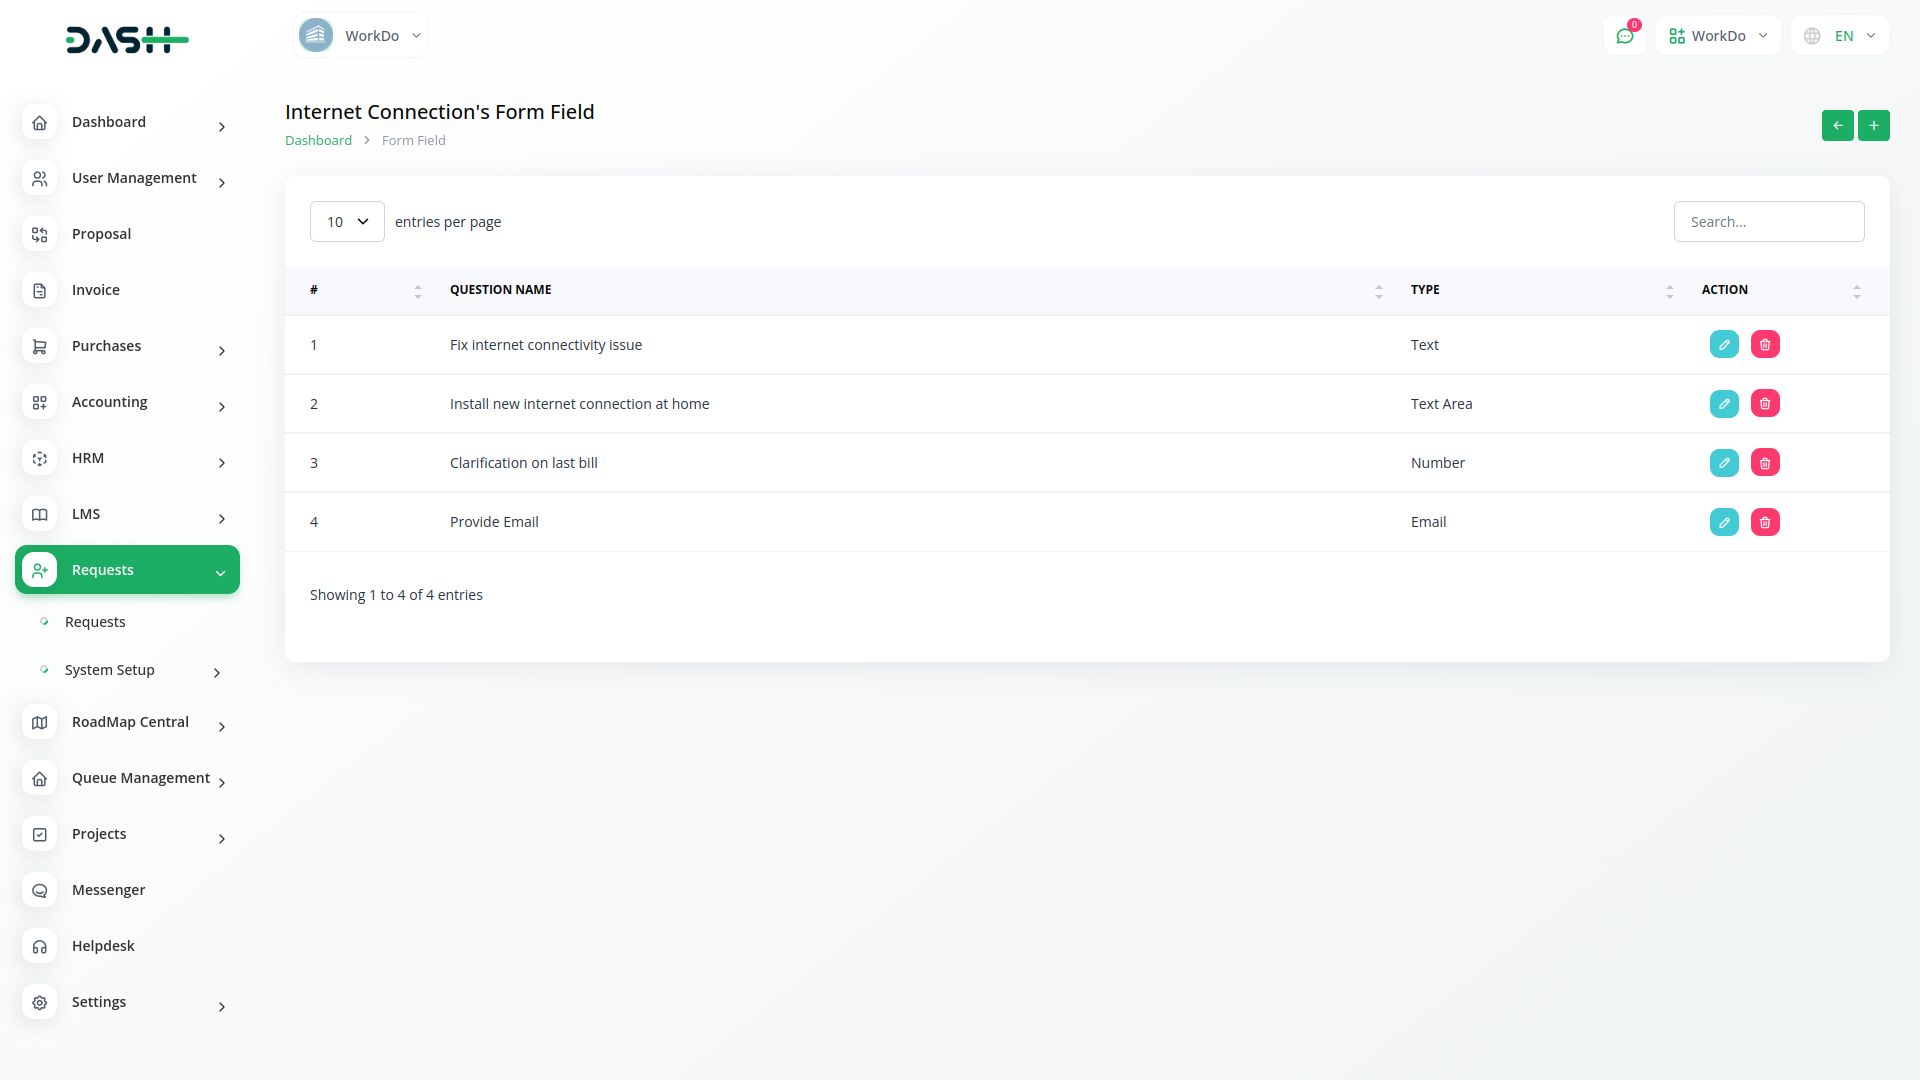Edit 'Fix internet connectivity issue' field
The width and height of the screenshot is (1920, 1080).
1724,345
